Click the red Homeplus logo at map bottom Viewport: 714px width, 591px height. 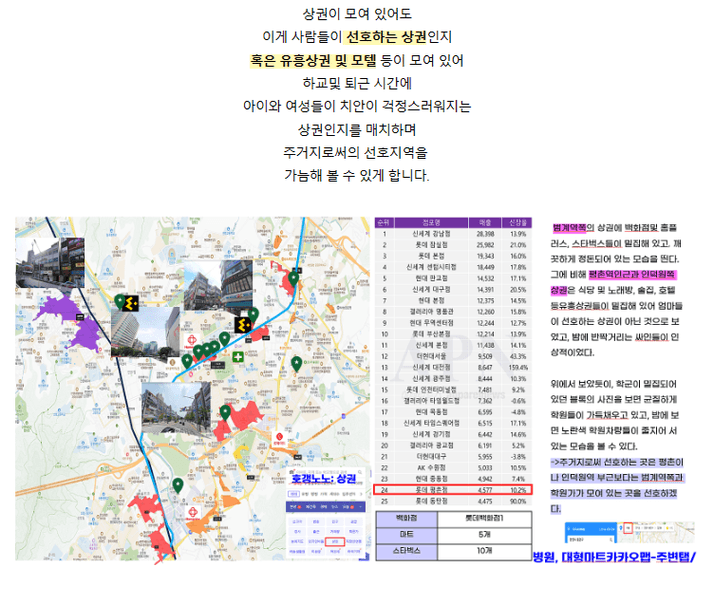[193, 514]
